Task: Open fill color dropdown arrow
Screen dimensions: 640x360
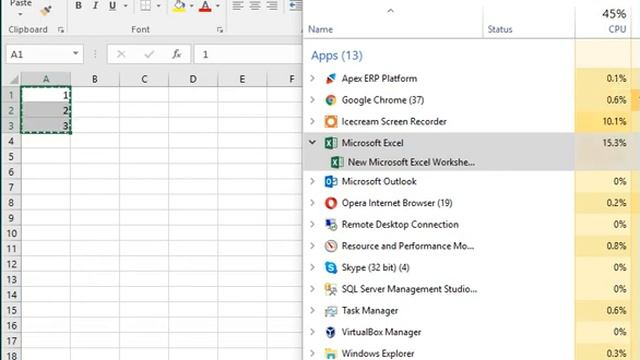Action: point(191,6)
